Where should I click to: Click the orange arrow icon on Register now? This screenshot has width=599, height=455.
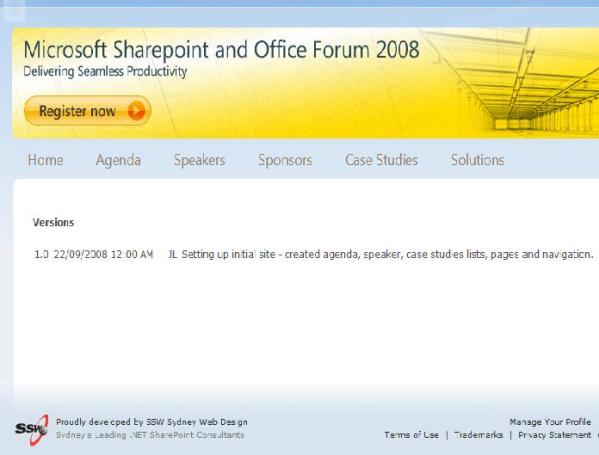click(136, 111)
